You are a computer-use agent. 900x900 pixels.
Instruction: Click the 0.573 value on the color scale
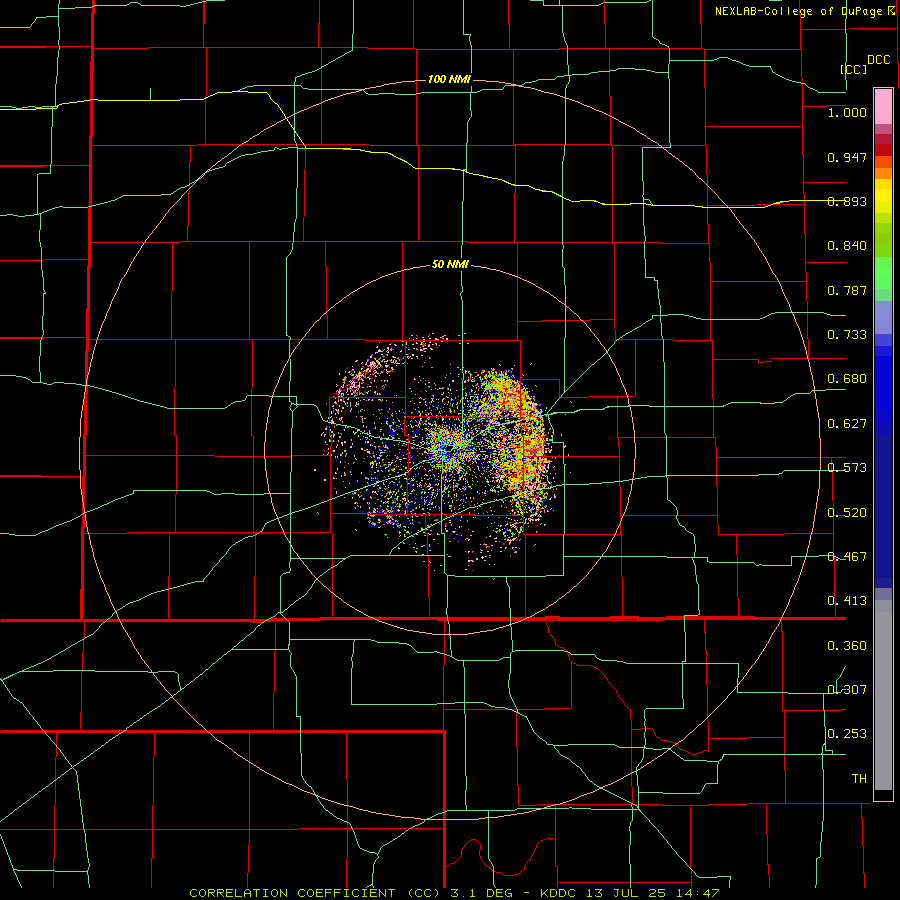click(x=847, y=468)
